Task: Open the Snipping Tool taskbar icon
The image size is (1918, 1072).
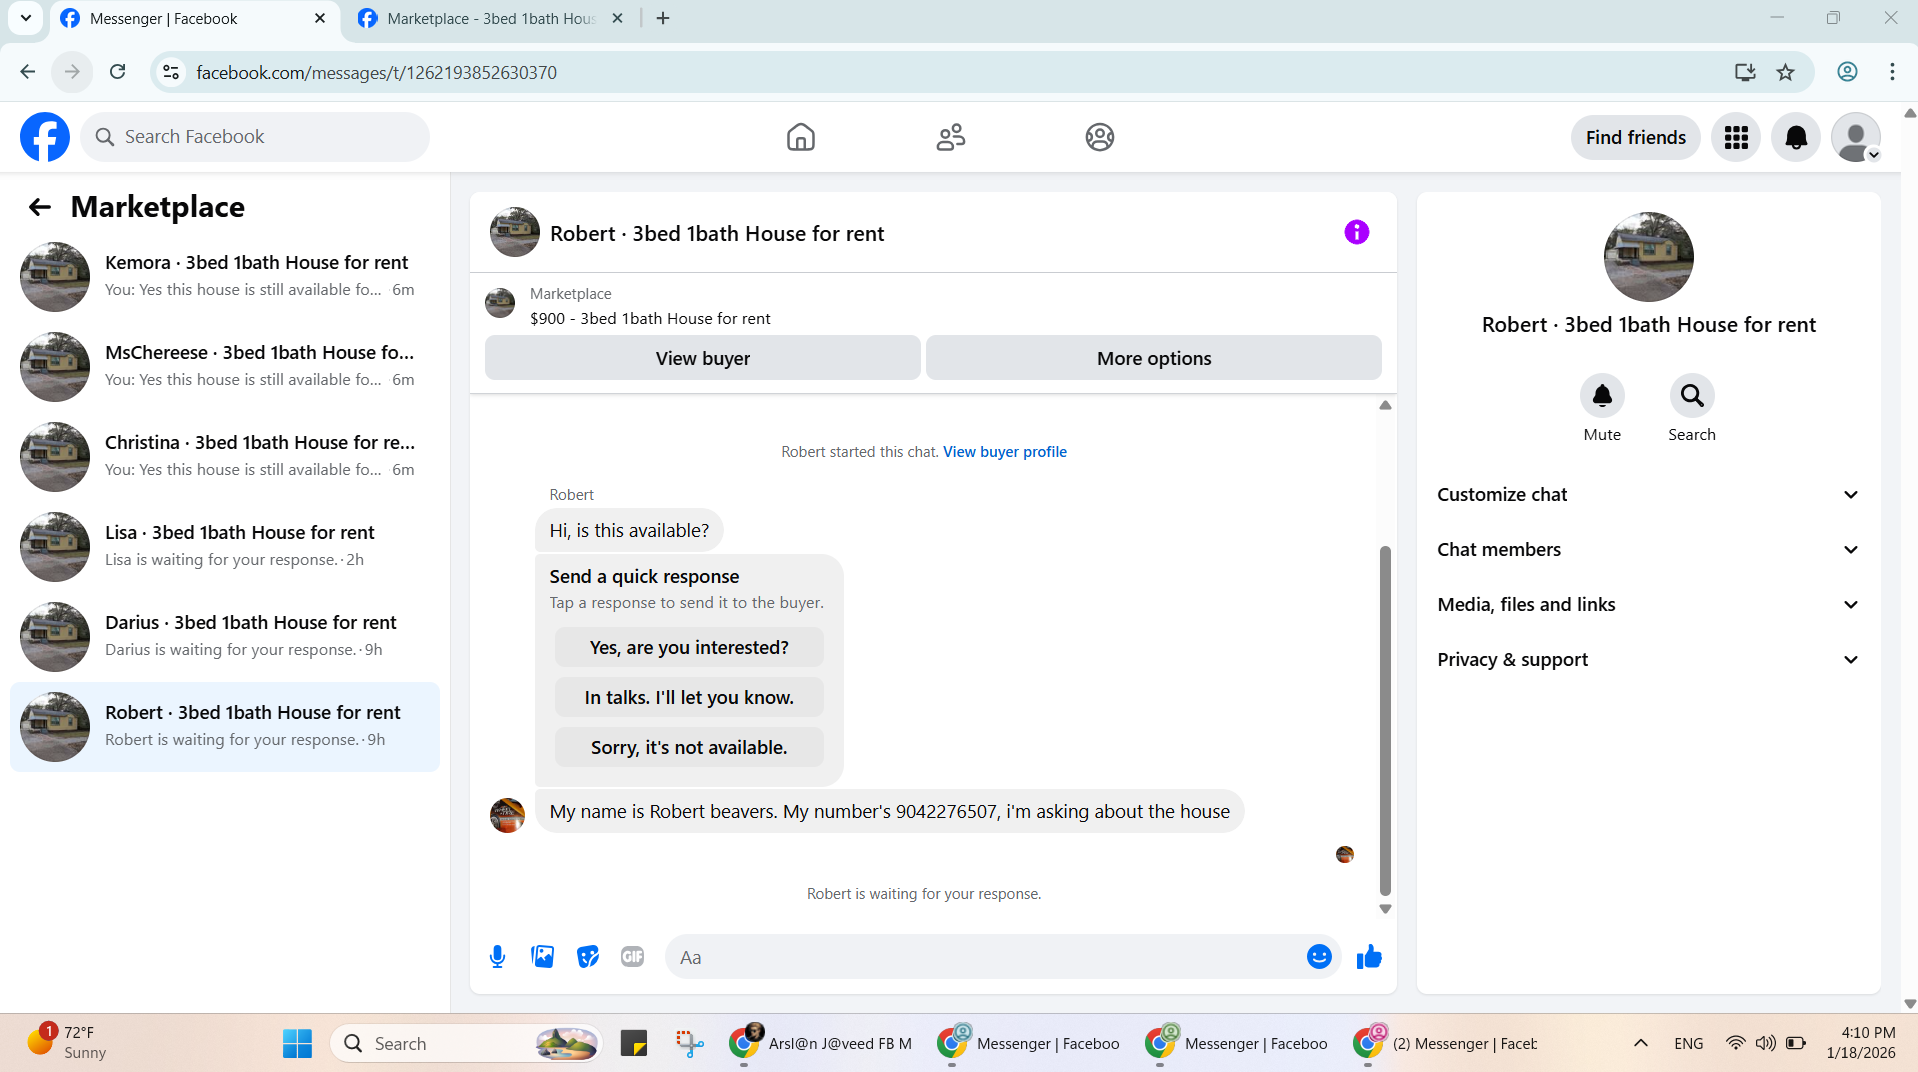Action: point(689,1043)
